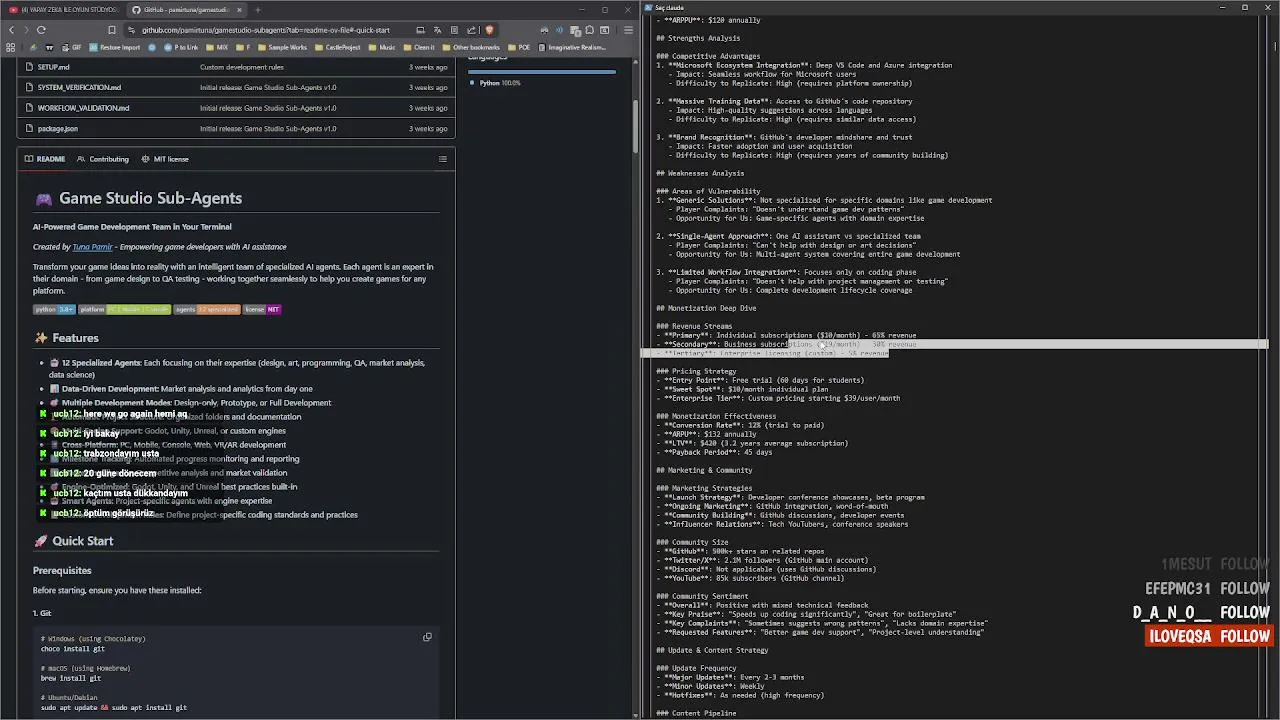Open new browser tab plus button

pyautogui.click(x=258, y=10)
